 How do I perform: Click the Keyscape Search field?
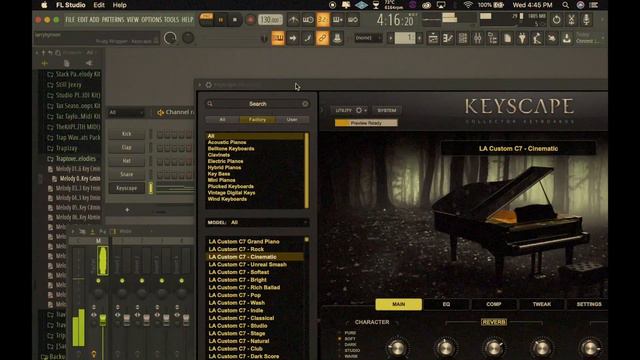(258, 104)
